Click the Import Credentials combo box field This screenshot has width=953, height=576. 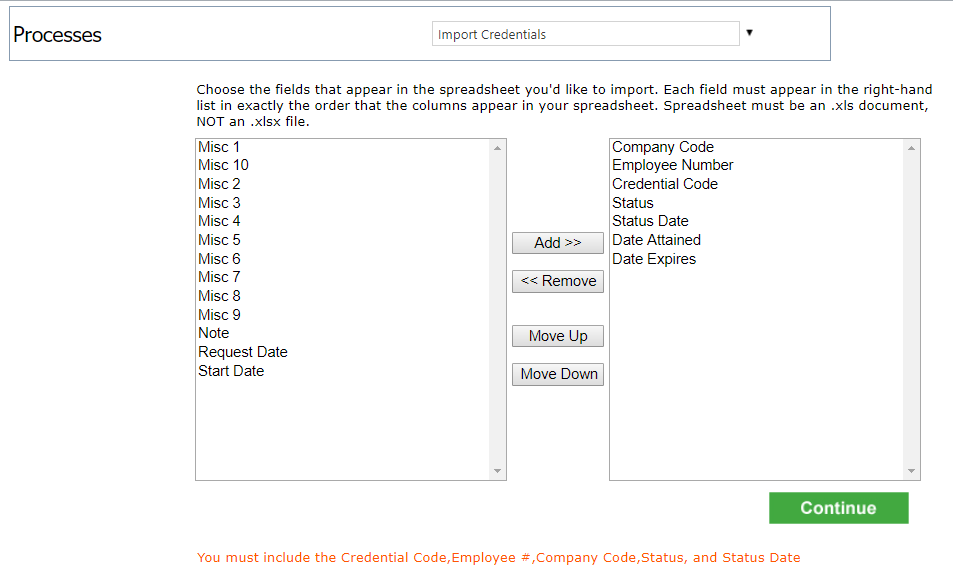[585, 34]
